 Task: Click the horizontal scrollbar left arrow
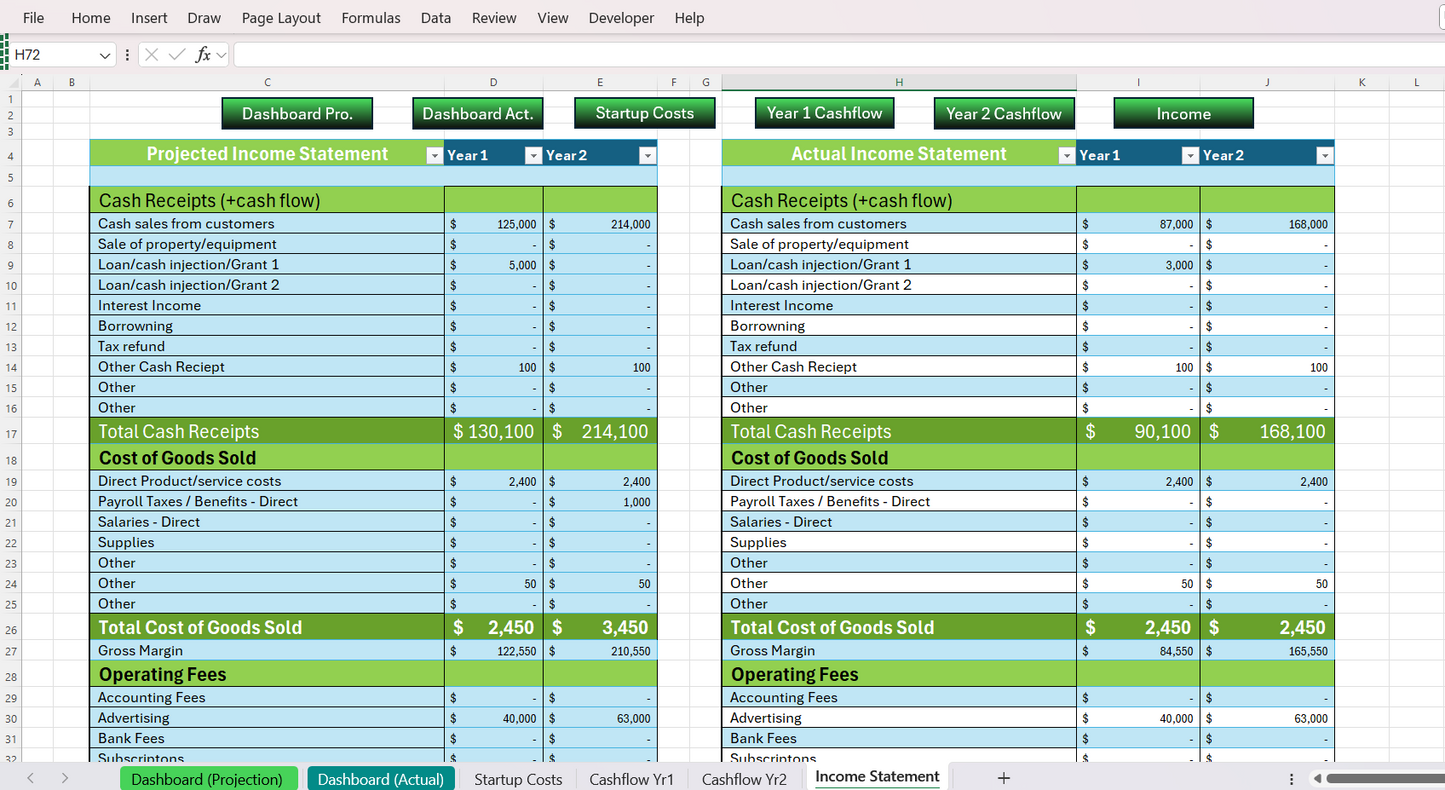point(1317,779)
